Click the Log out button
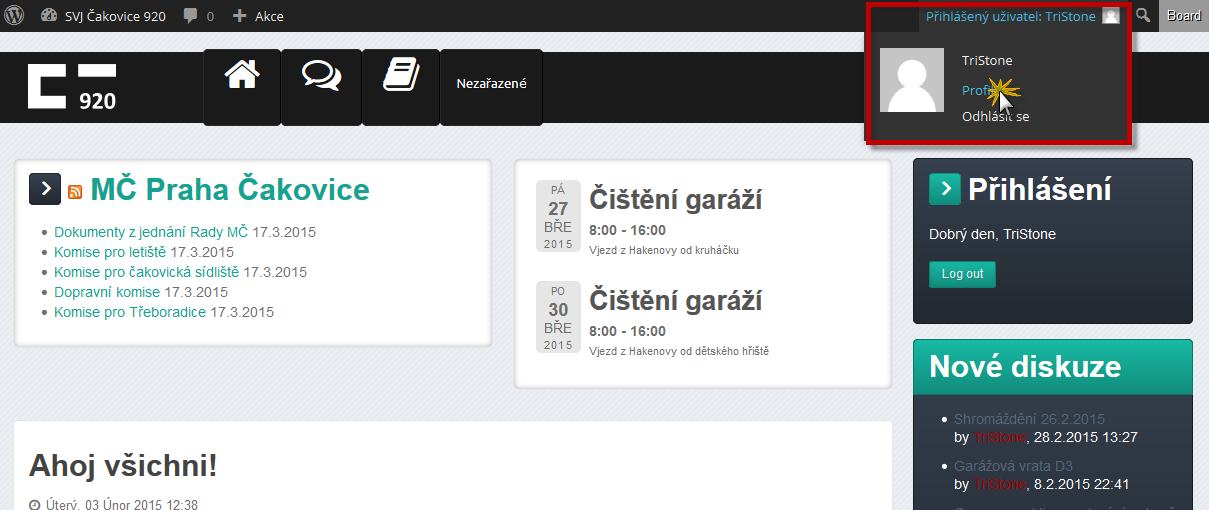This screenshot has height=510, width=1209. 962,274
